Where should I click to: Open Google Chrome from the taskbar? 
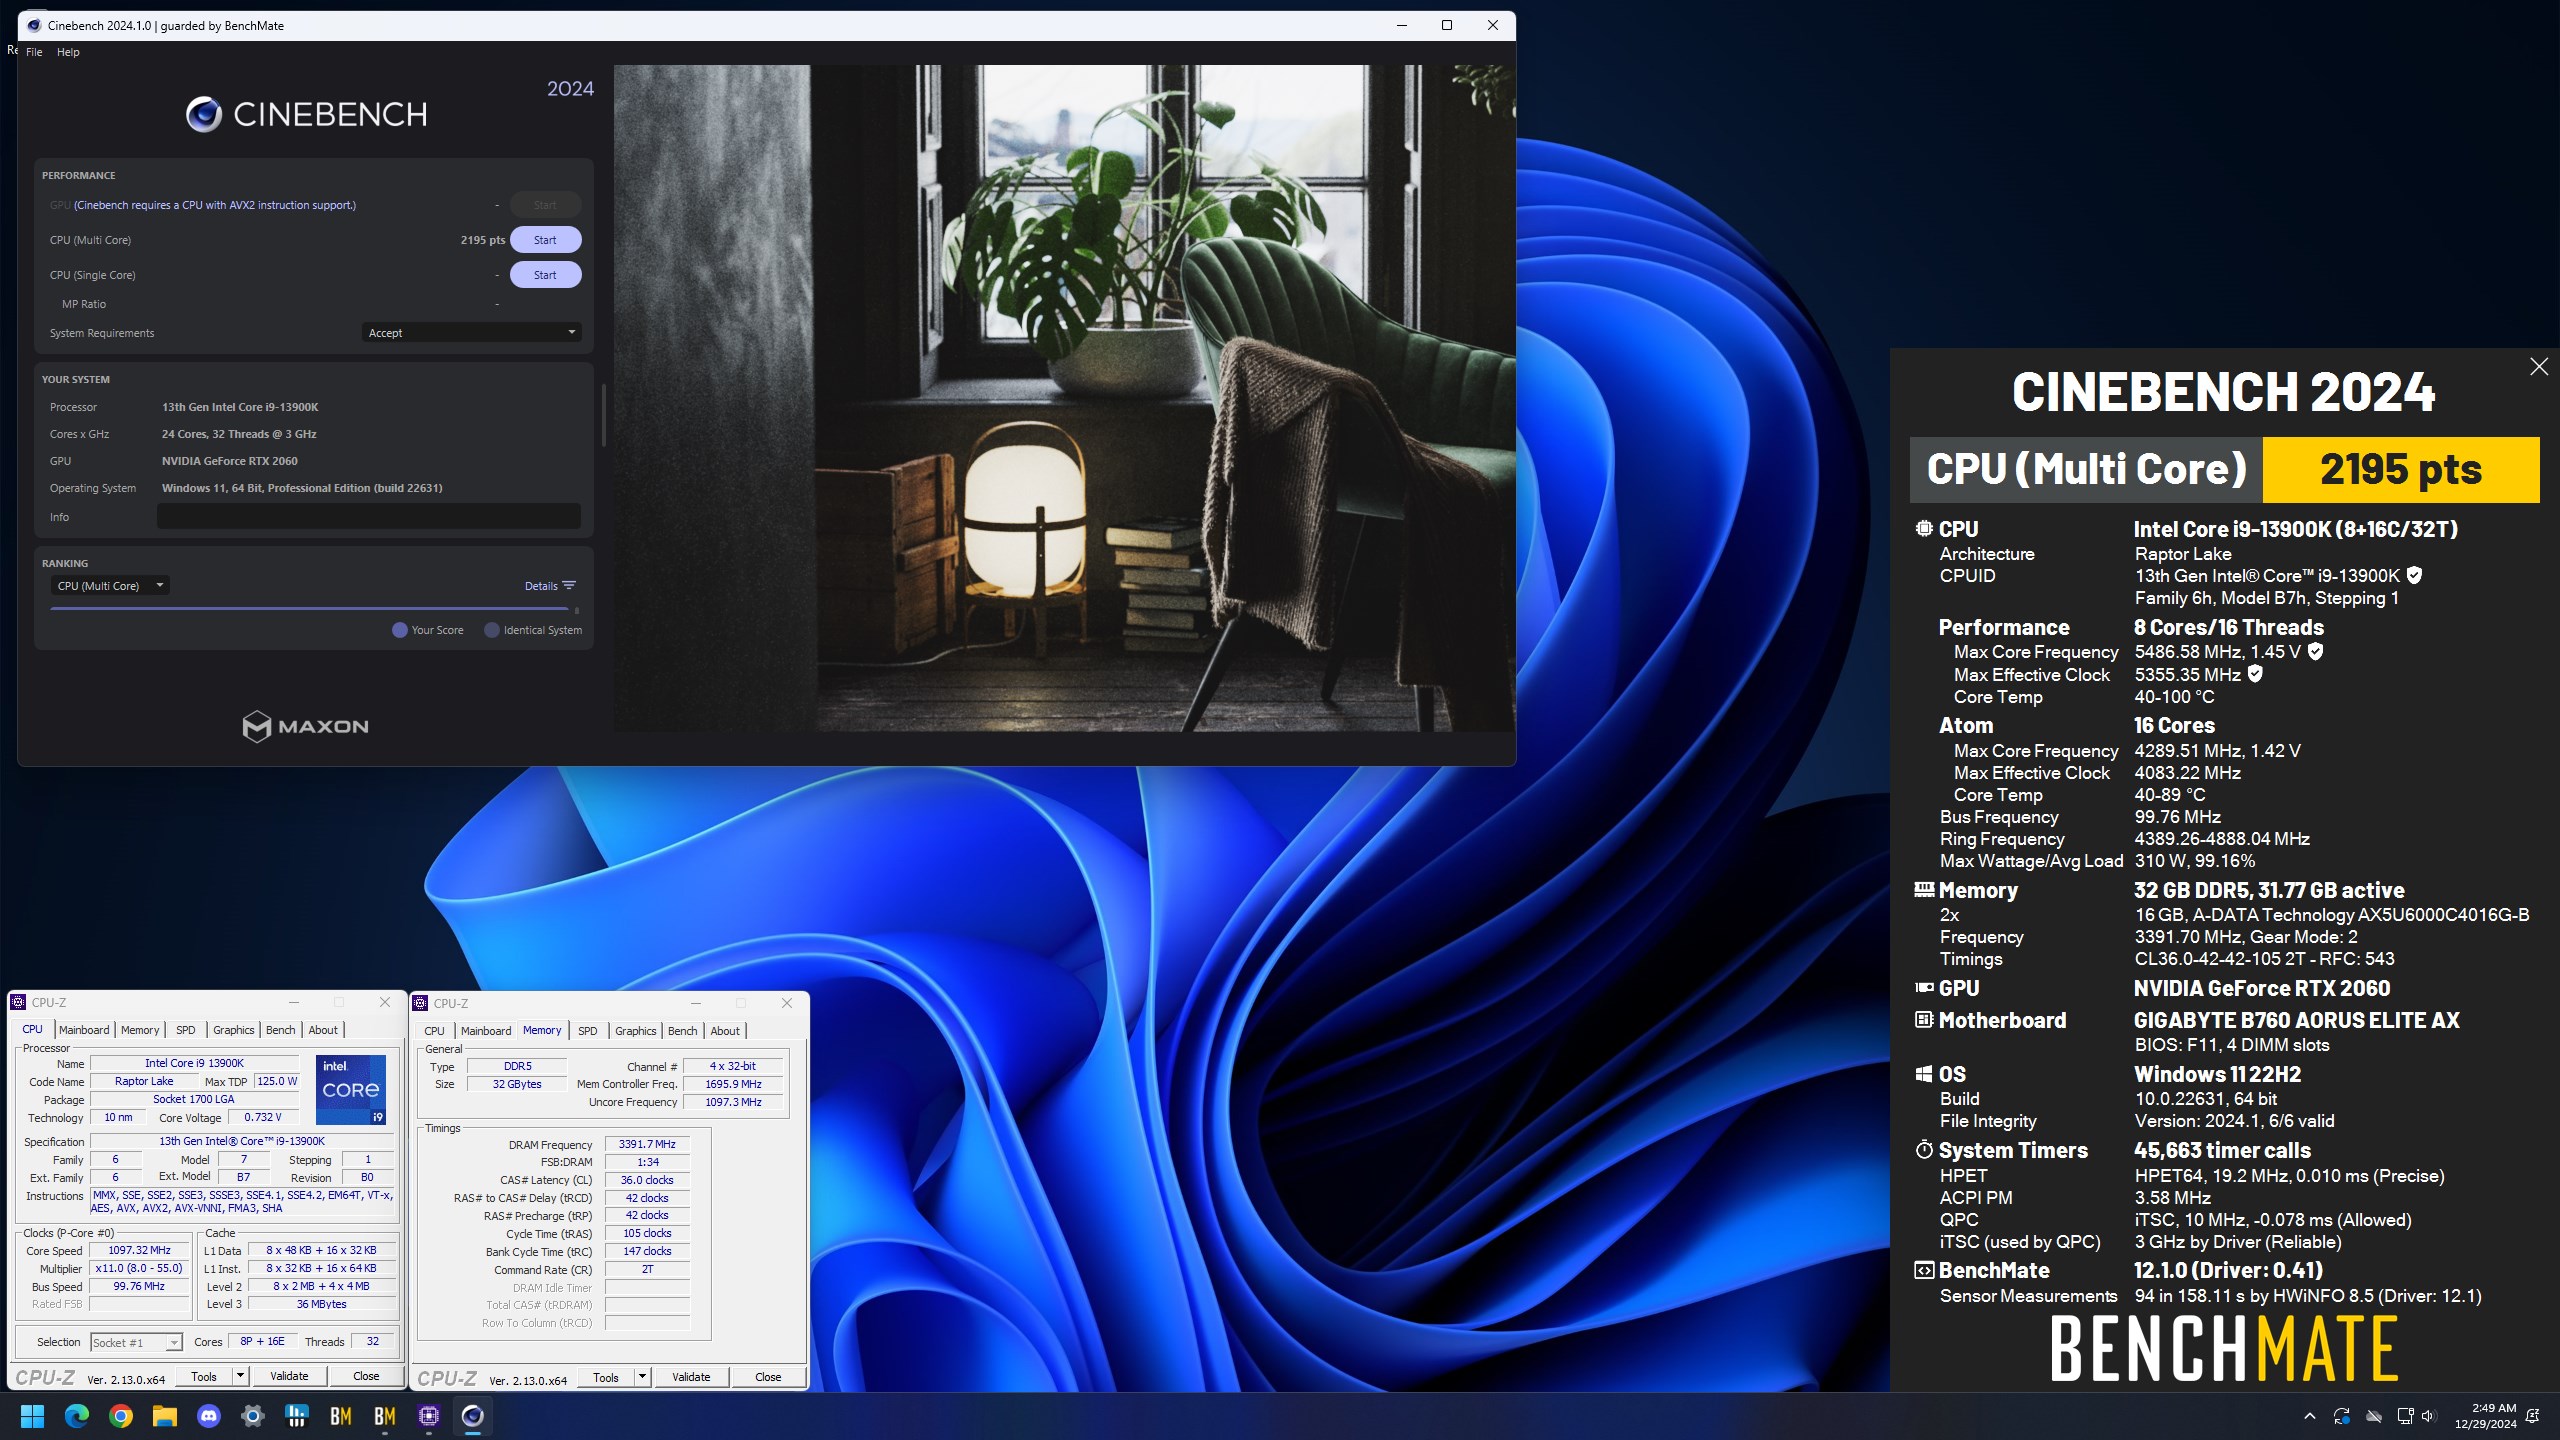click(x=121, y=1416)
